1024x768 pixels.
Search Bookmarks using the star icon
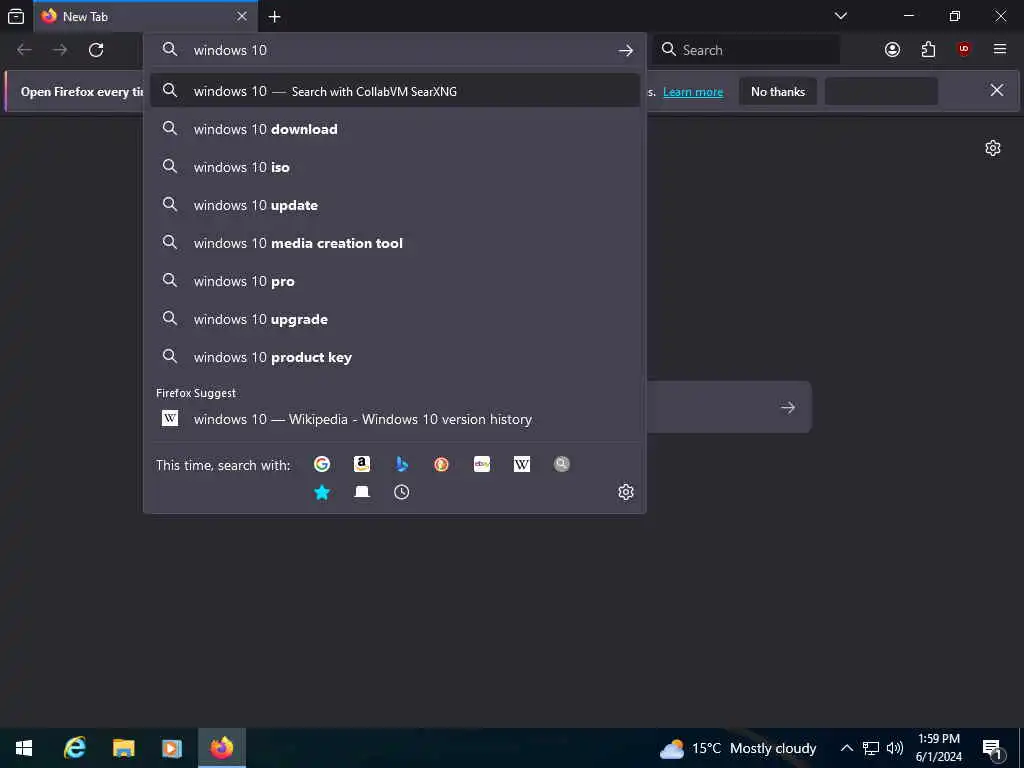pyautogui.click(x=322, y=492)
